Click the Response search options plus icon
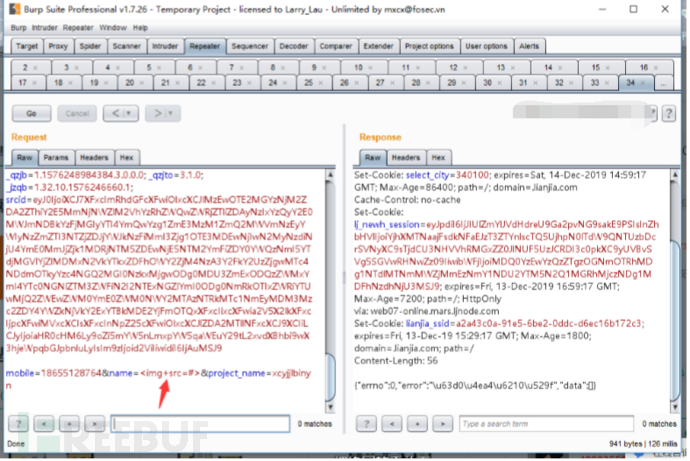 tap(417, 424)
